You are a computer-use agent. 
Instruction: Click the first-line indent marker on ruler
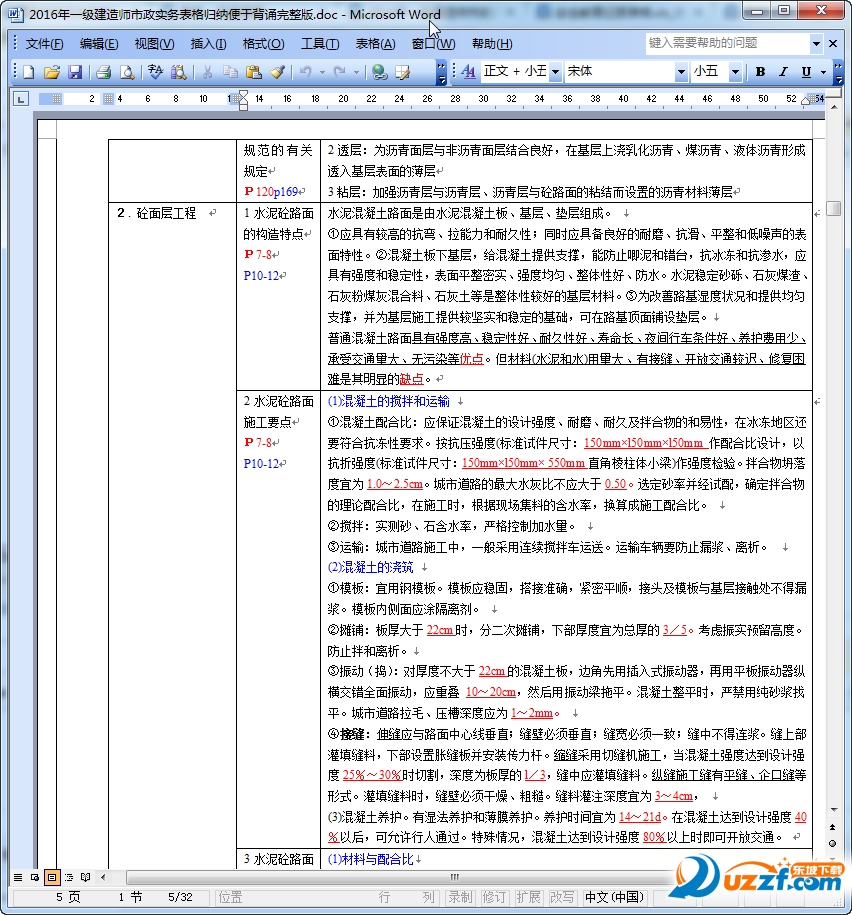click(243, 95)
